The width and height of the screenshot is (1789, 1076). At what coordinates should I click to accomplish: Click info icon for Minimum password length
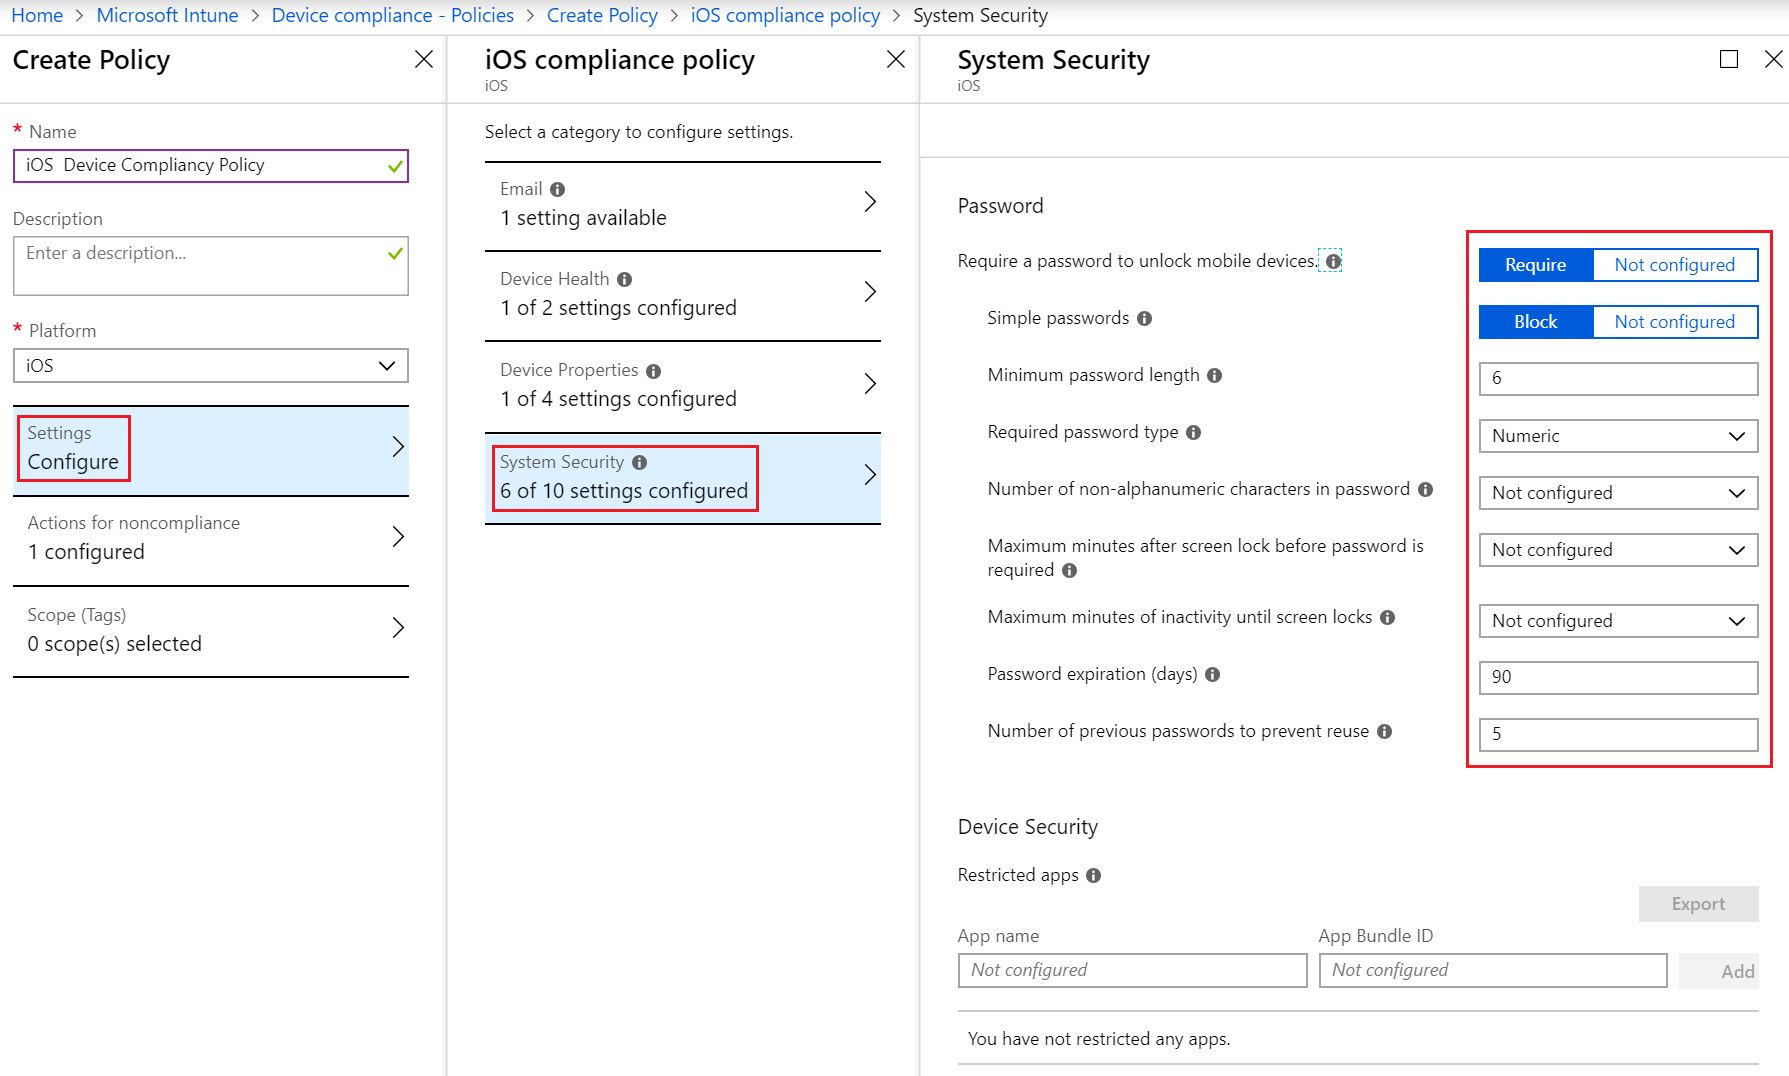pyautogui.click(x=1214, y=376)
